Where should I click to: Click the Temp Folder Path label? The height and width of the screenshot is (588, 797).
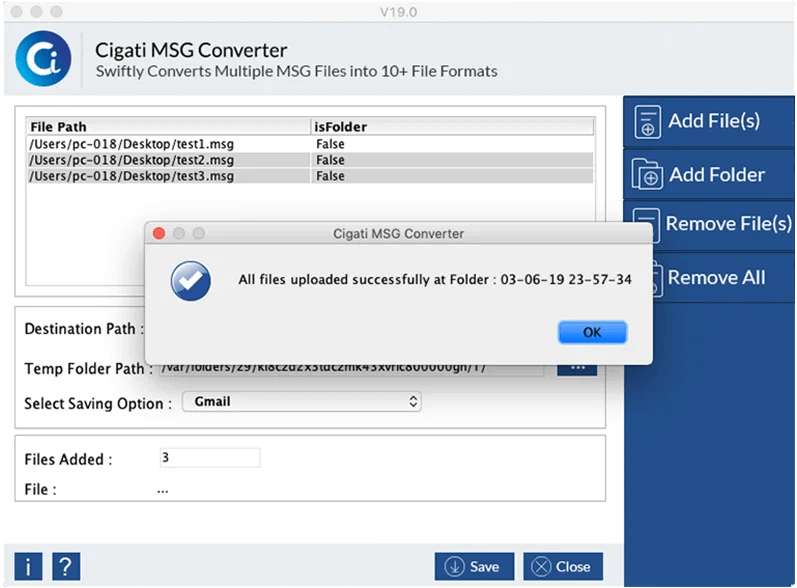coord(88,368)
